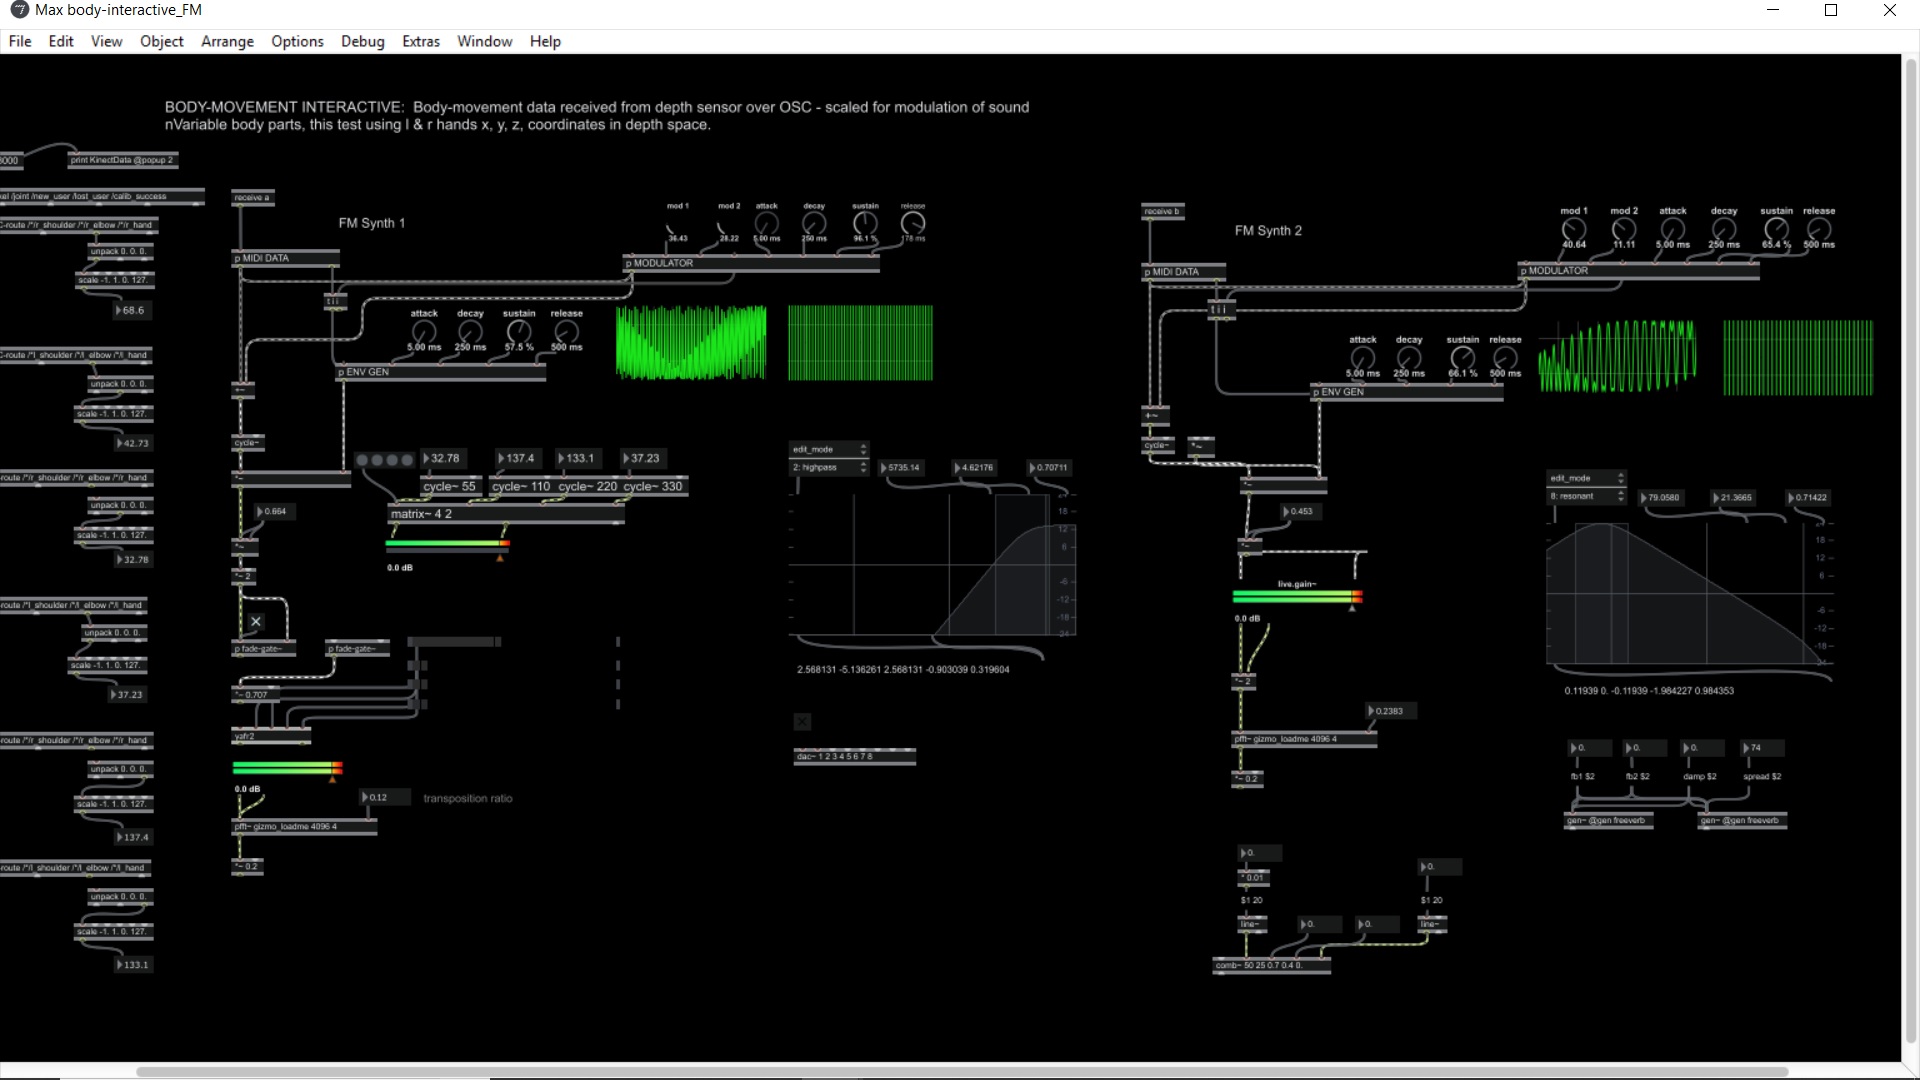
Task: Click the four-circle radio group above matrix~
Action: pos(385,460)
